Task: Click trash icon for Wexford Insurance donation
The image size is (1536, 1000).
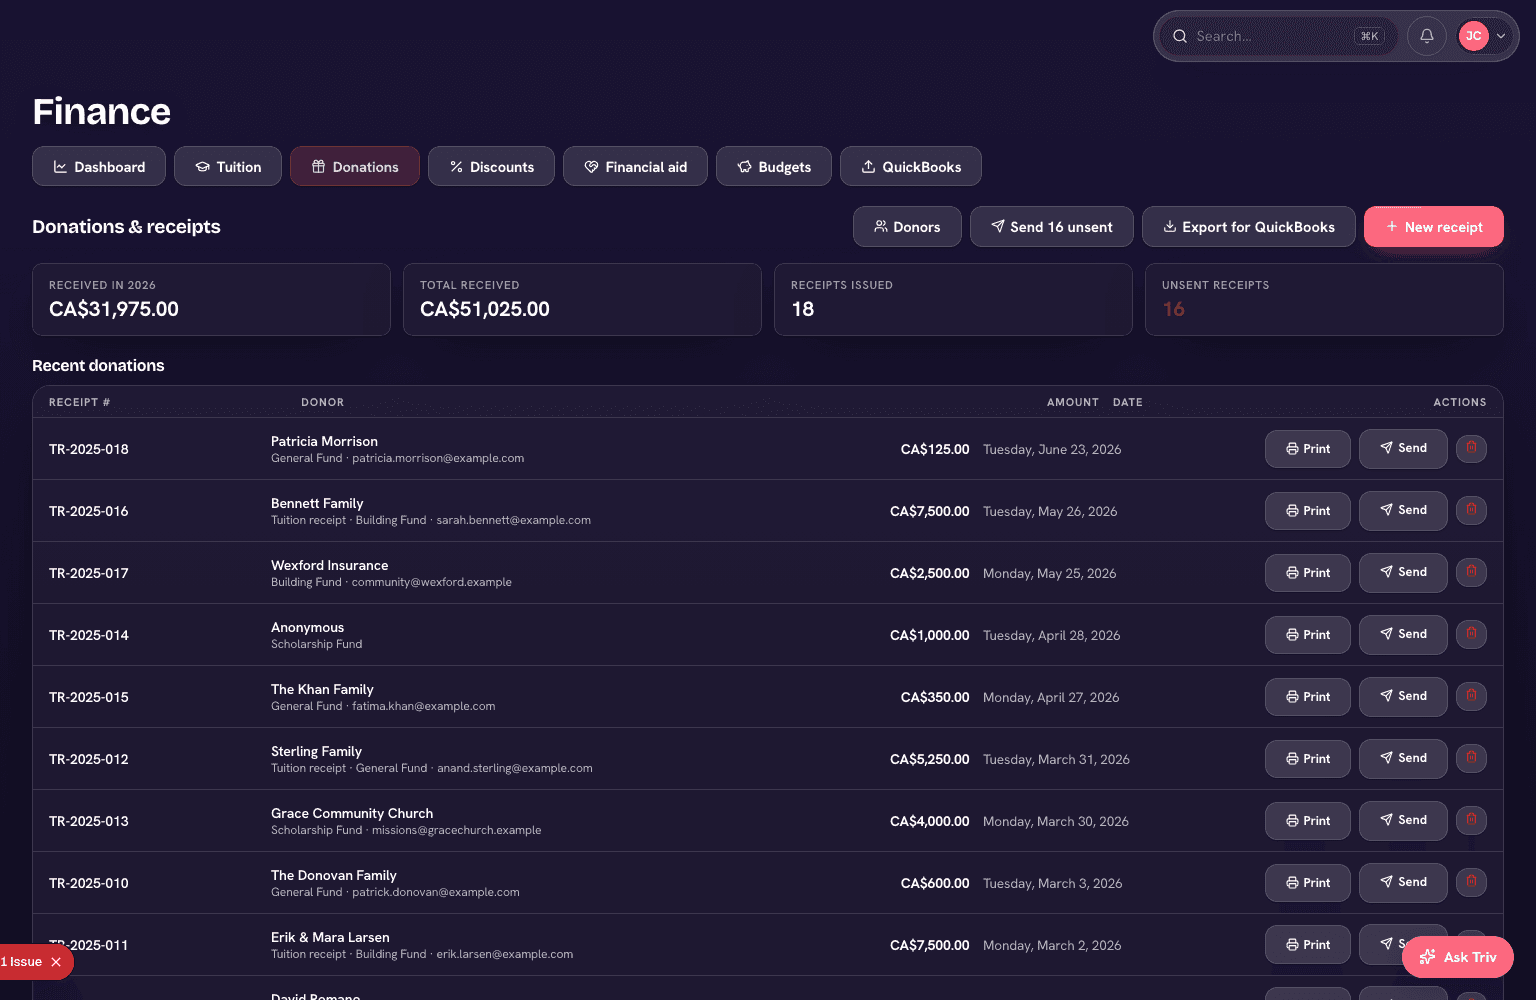Action: (x=1471, y=572)
